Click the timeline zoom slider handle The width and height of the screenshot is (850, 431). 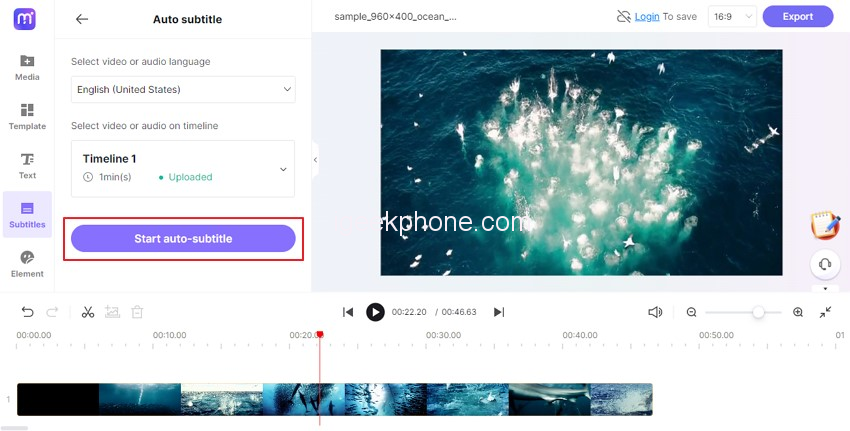[758, 312]
